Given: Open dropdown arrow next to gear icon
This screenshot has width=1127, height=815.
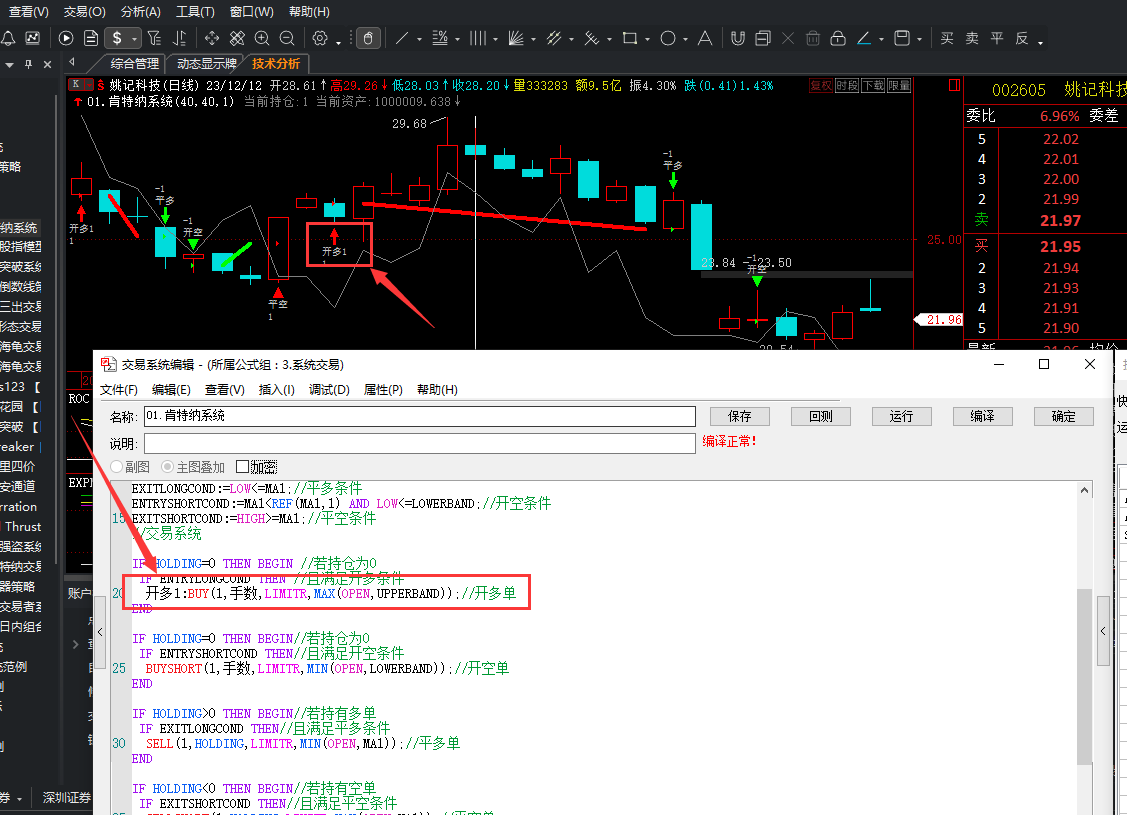Looking at the screenshot, I should click(338, 42).
